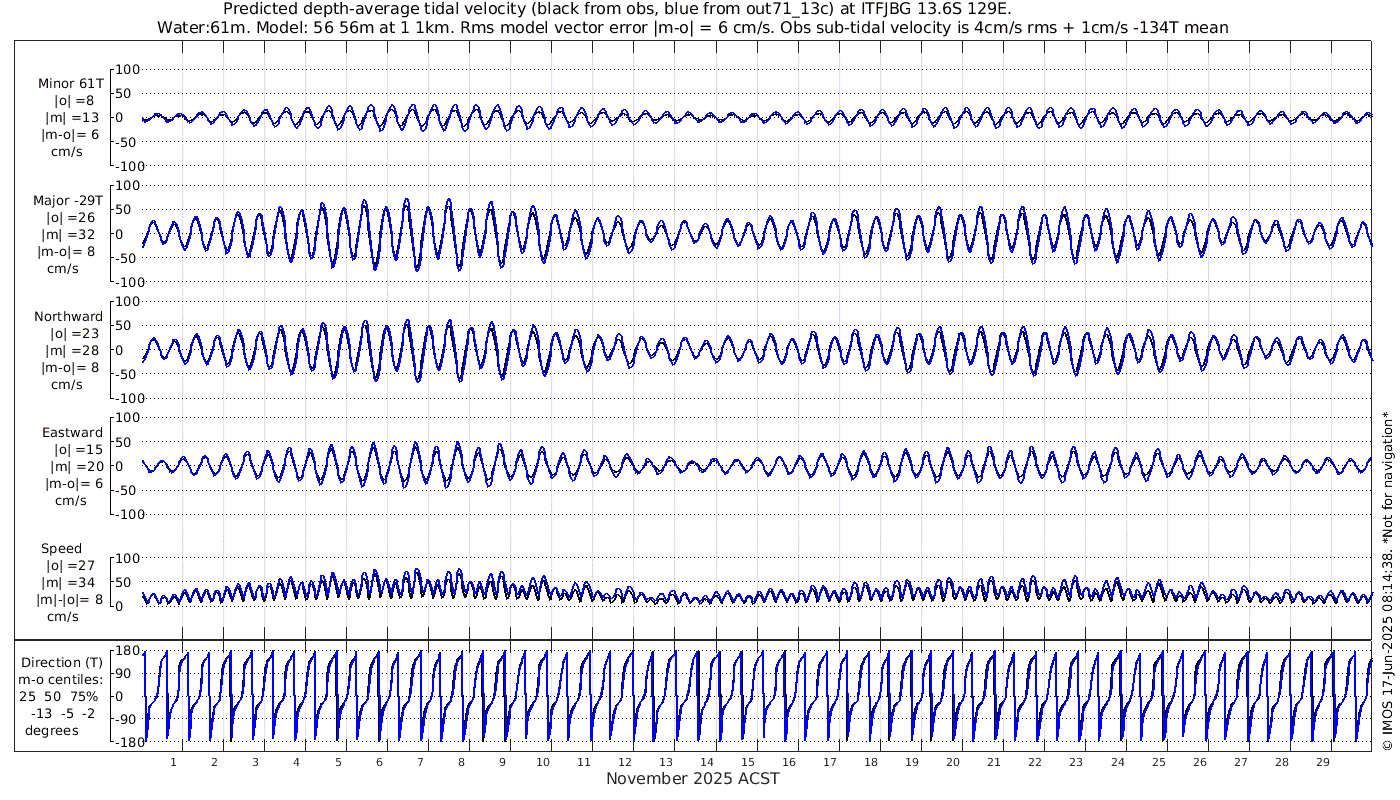Select day 15 on the time axis
1400x800 pixels.
748,762
